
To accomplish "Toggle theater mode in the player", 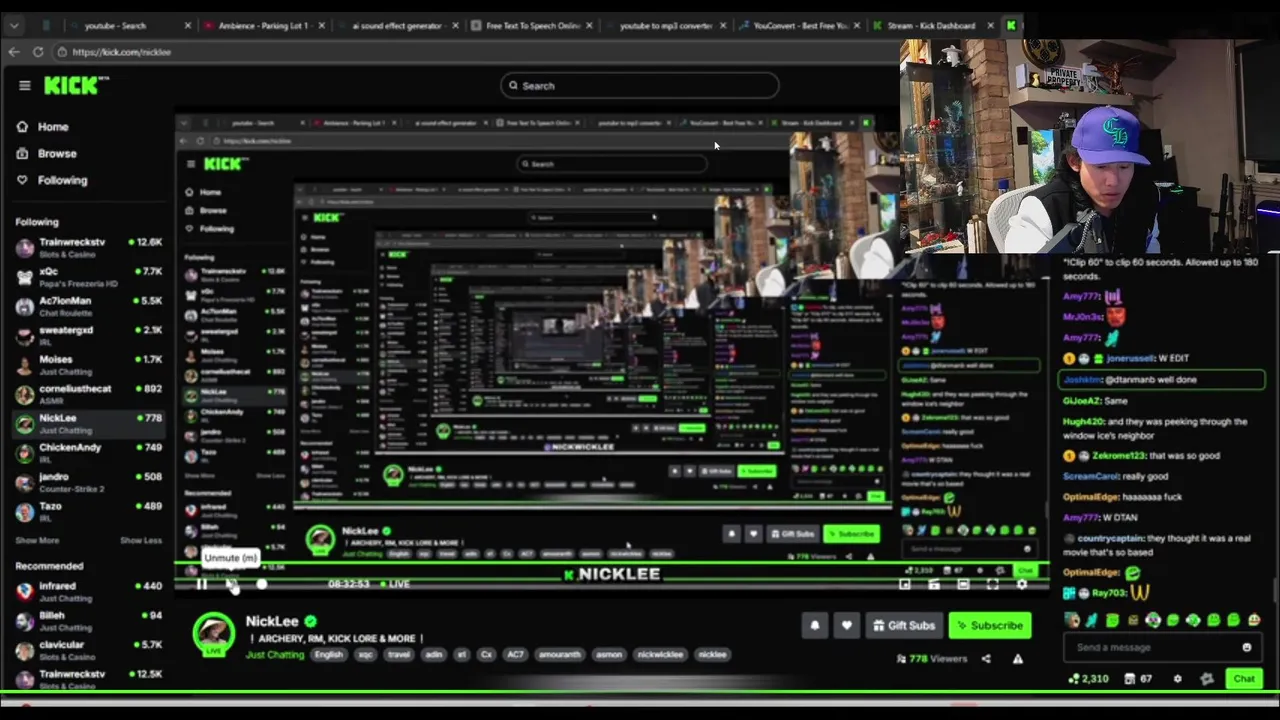I will [963, 584].
